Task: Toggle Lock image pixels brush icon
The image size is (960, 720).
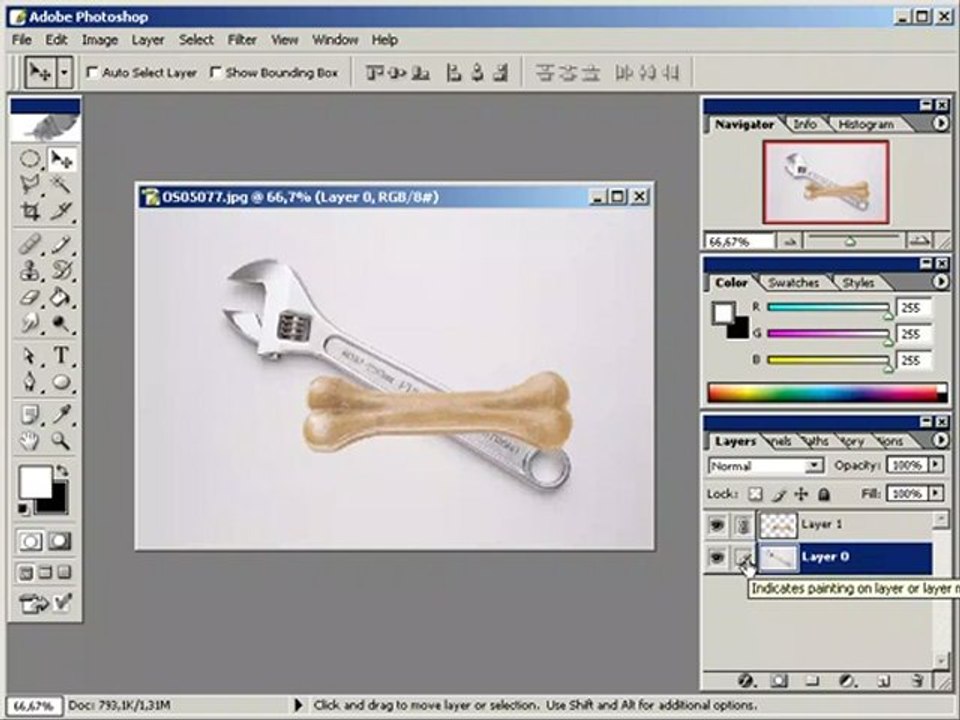Action: tap(779, 494)
